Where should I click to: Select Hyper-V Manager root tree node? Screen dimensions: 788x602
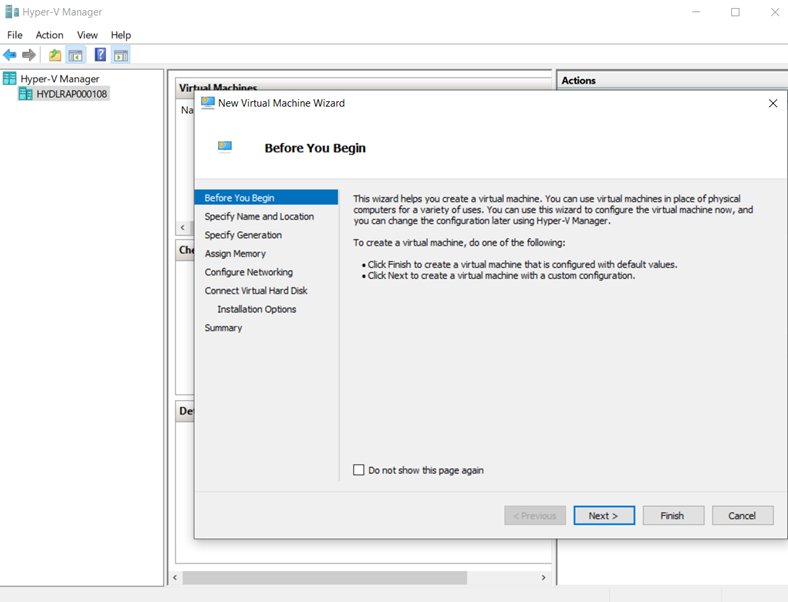pyautogui.click(x=60, y=78)
